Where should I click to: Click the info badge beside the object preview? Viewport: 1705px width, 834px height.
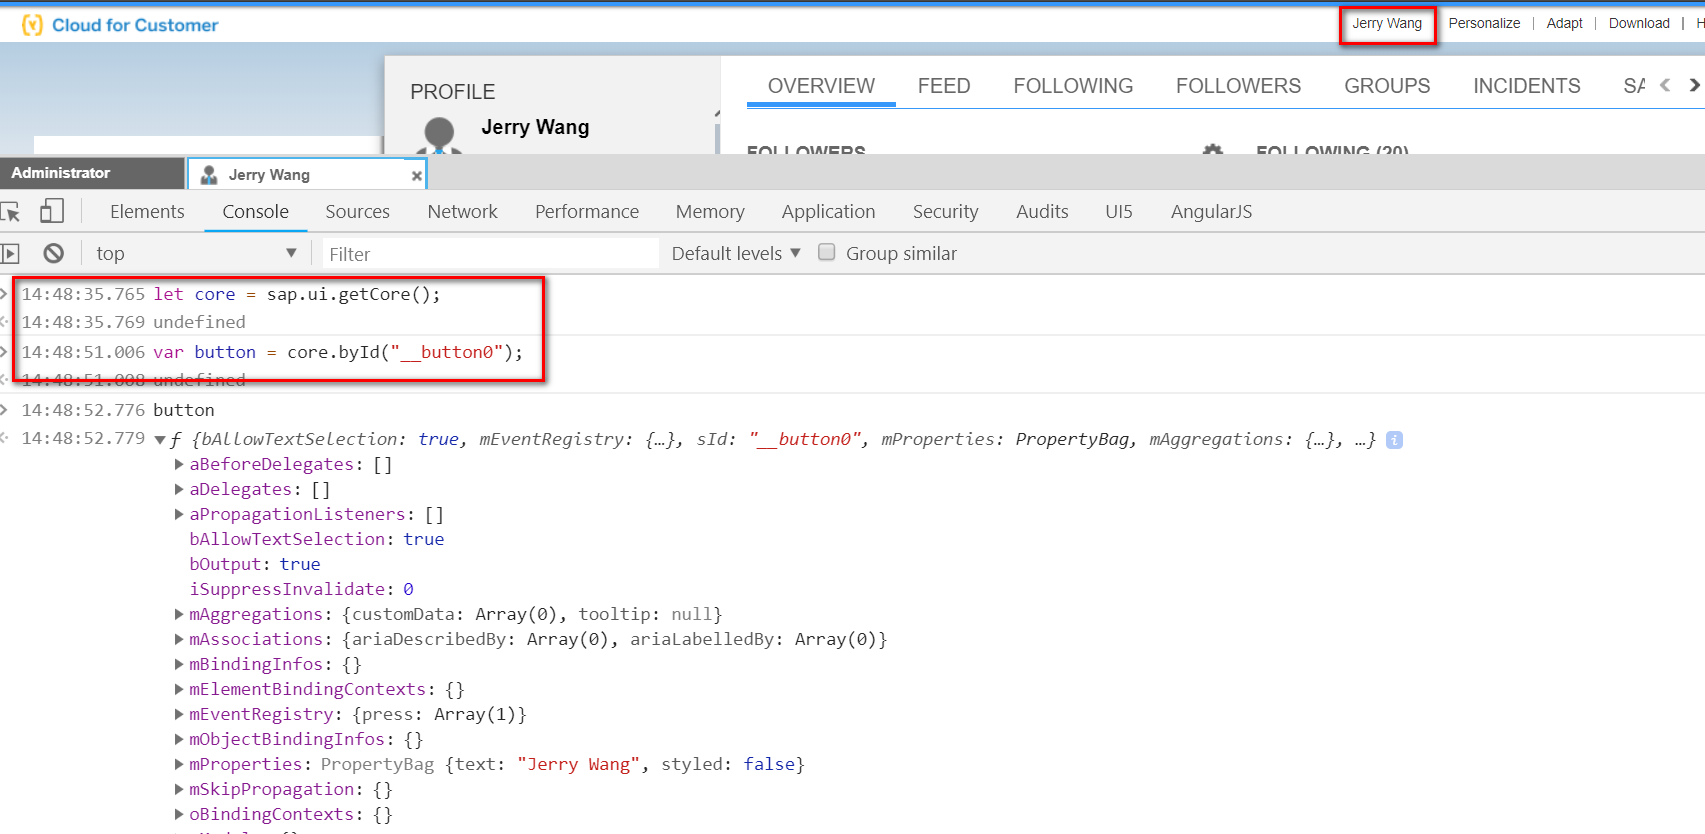pyautogui.click(x=1395, y=440)
